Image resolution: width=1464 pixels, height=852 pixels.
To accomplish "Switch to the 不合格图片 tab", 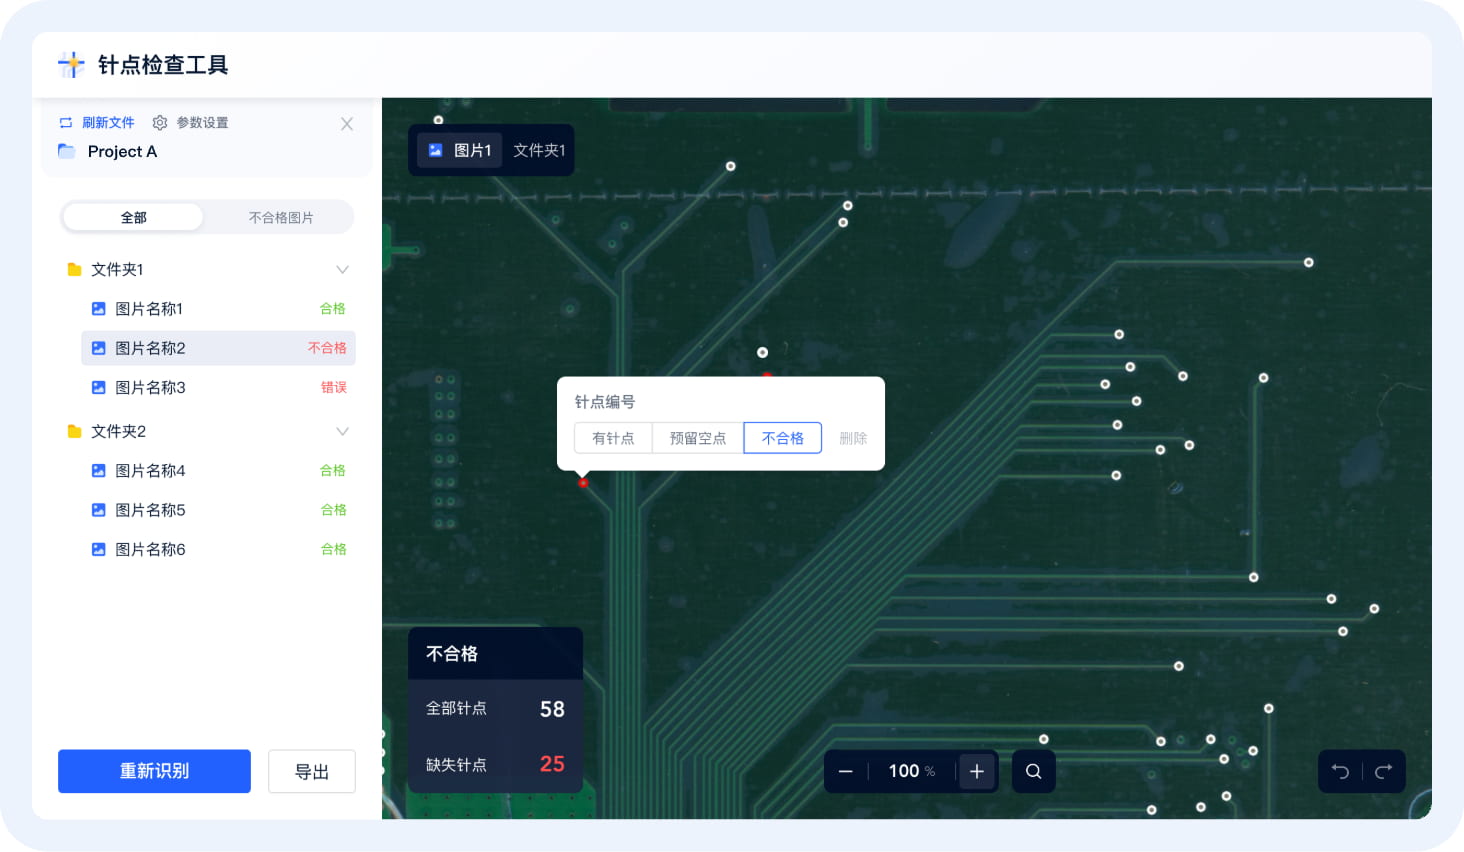I will coord(281,218).
